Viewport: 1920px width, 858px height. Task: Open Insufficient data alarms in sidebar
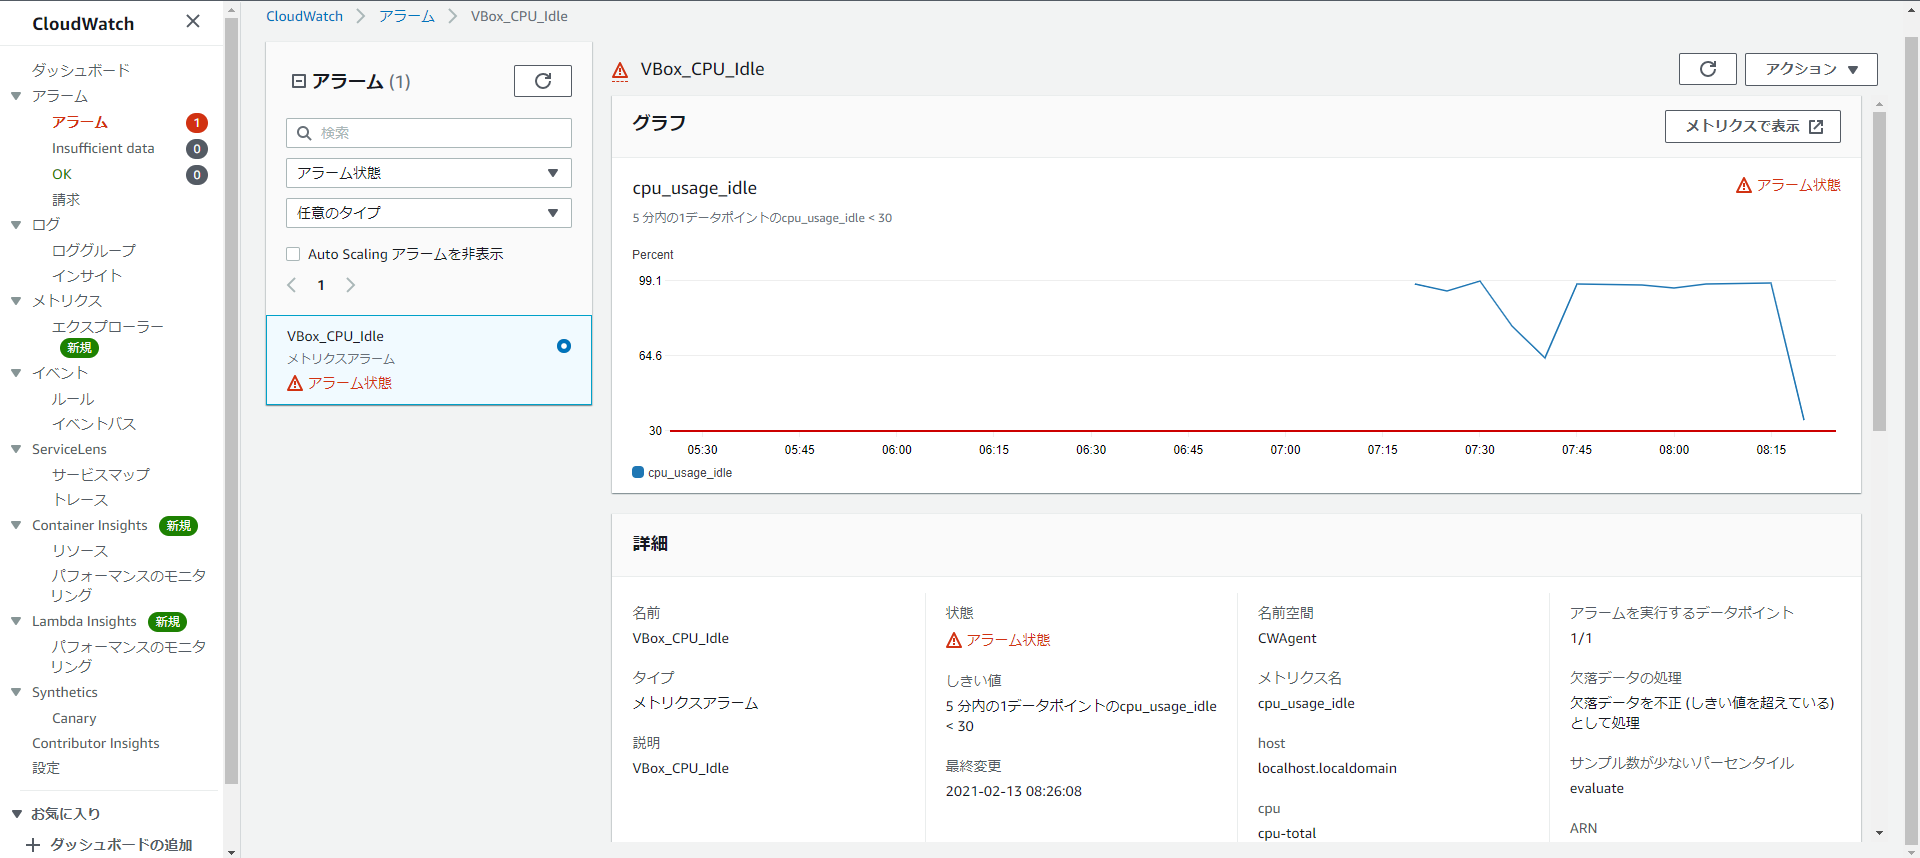click(x=103, y=149)
